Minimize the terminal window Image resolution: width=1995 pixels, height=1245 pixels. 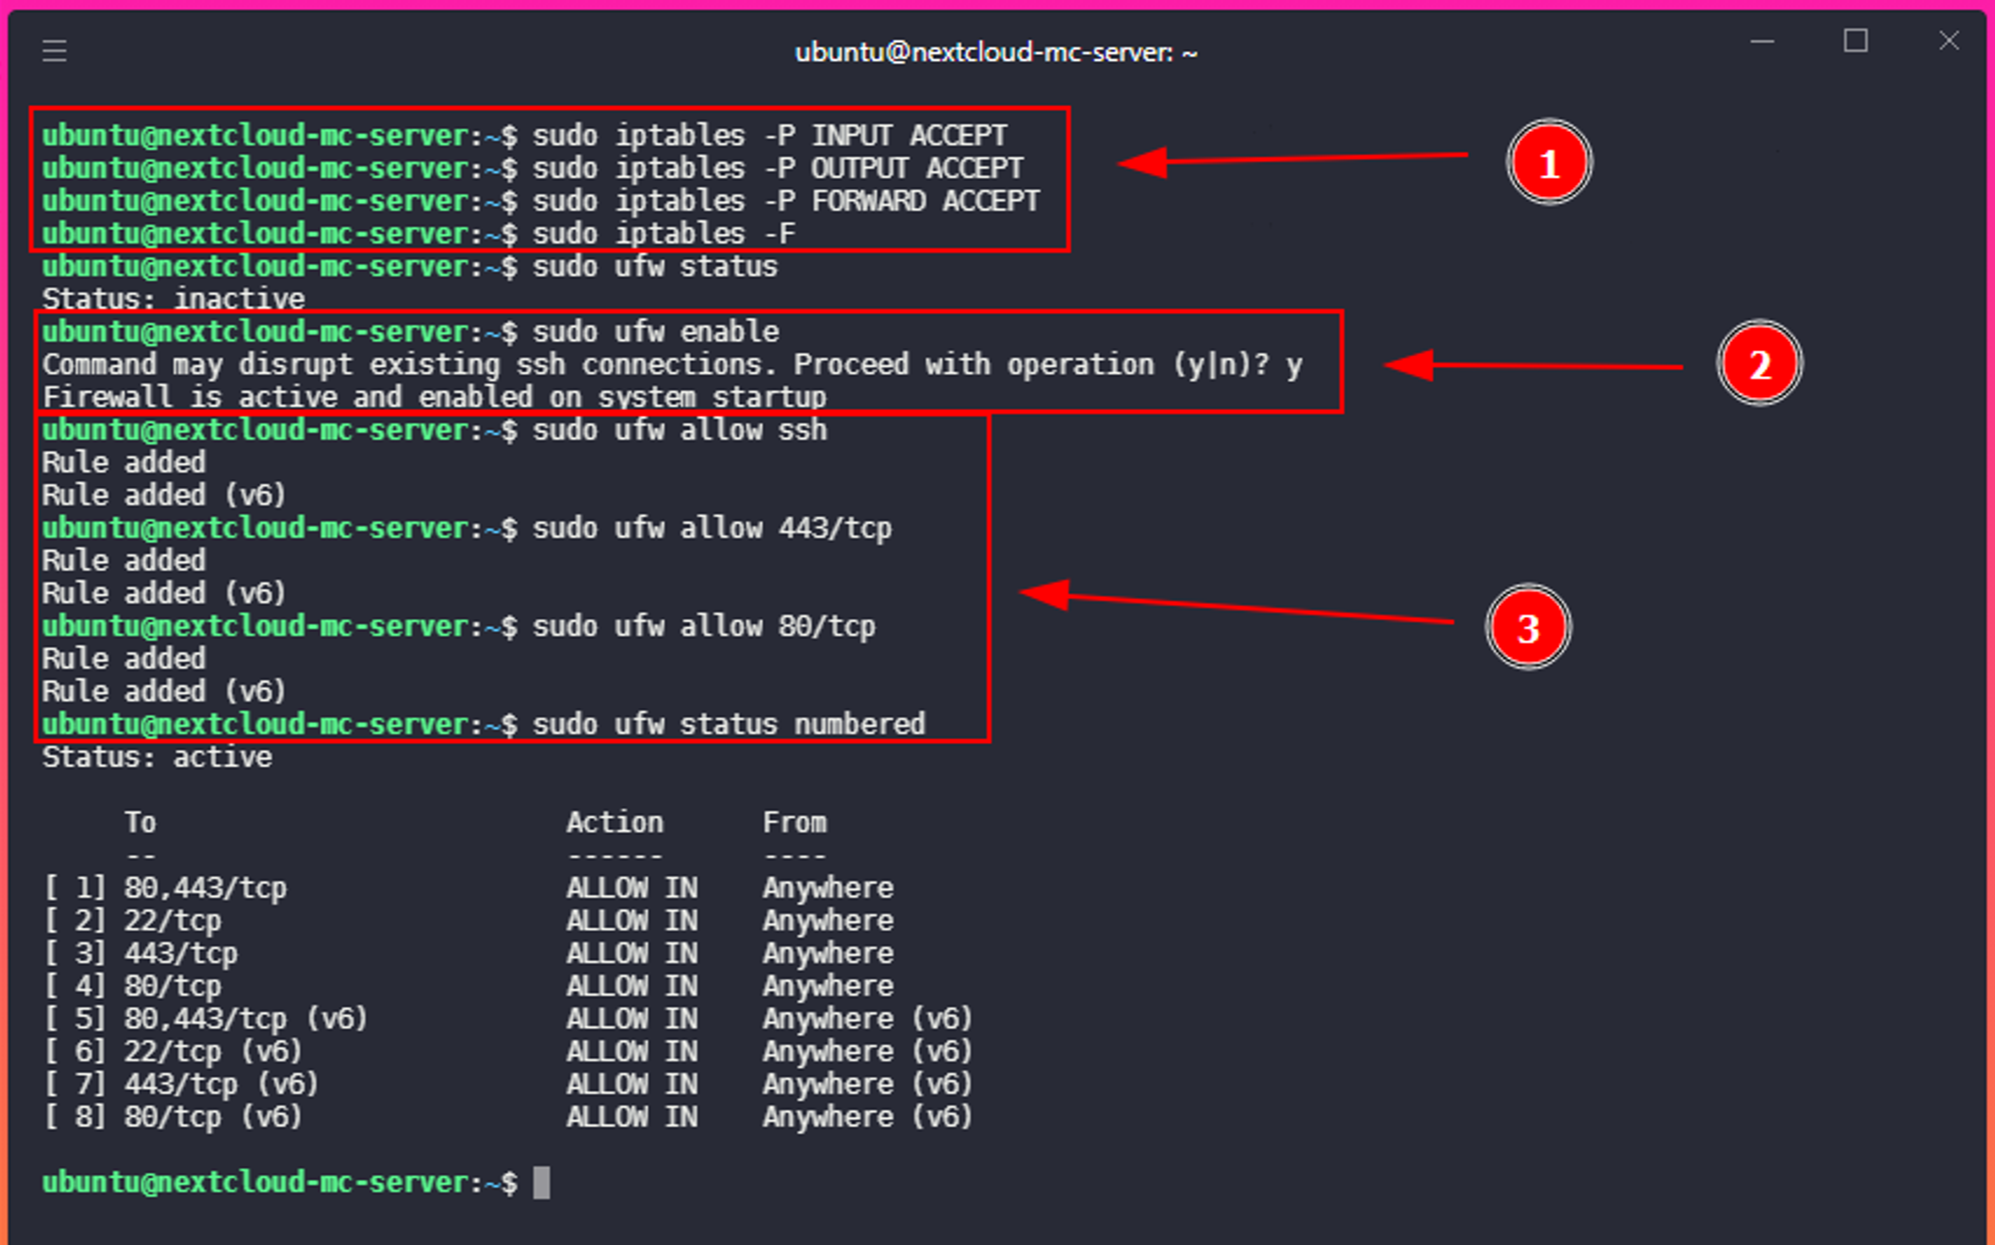1762,42
